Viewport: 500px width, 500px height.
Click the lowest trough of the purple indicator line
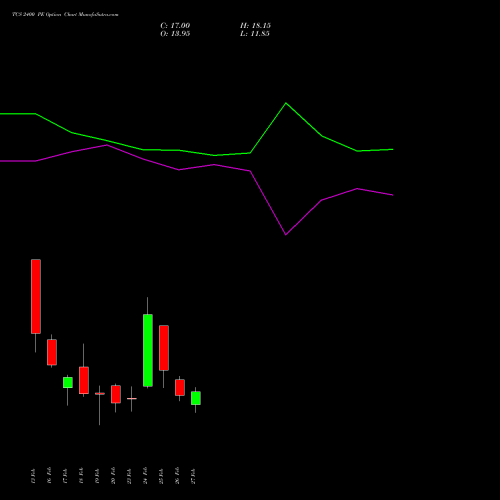[286, 235]
